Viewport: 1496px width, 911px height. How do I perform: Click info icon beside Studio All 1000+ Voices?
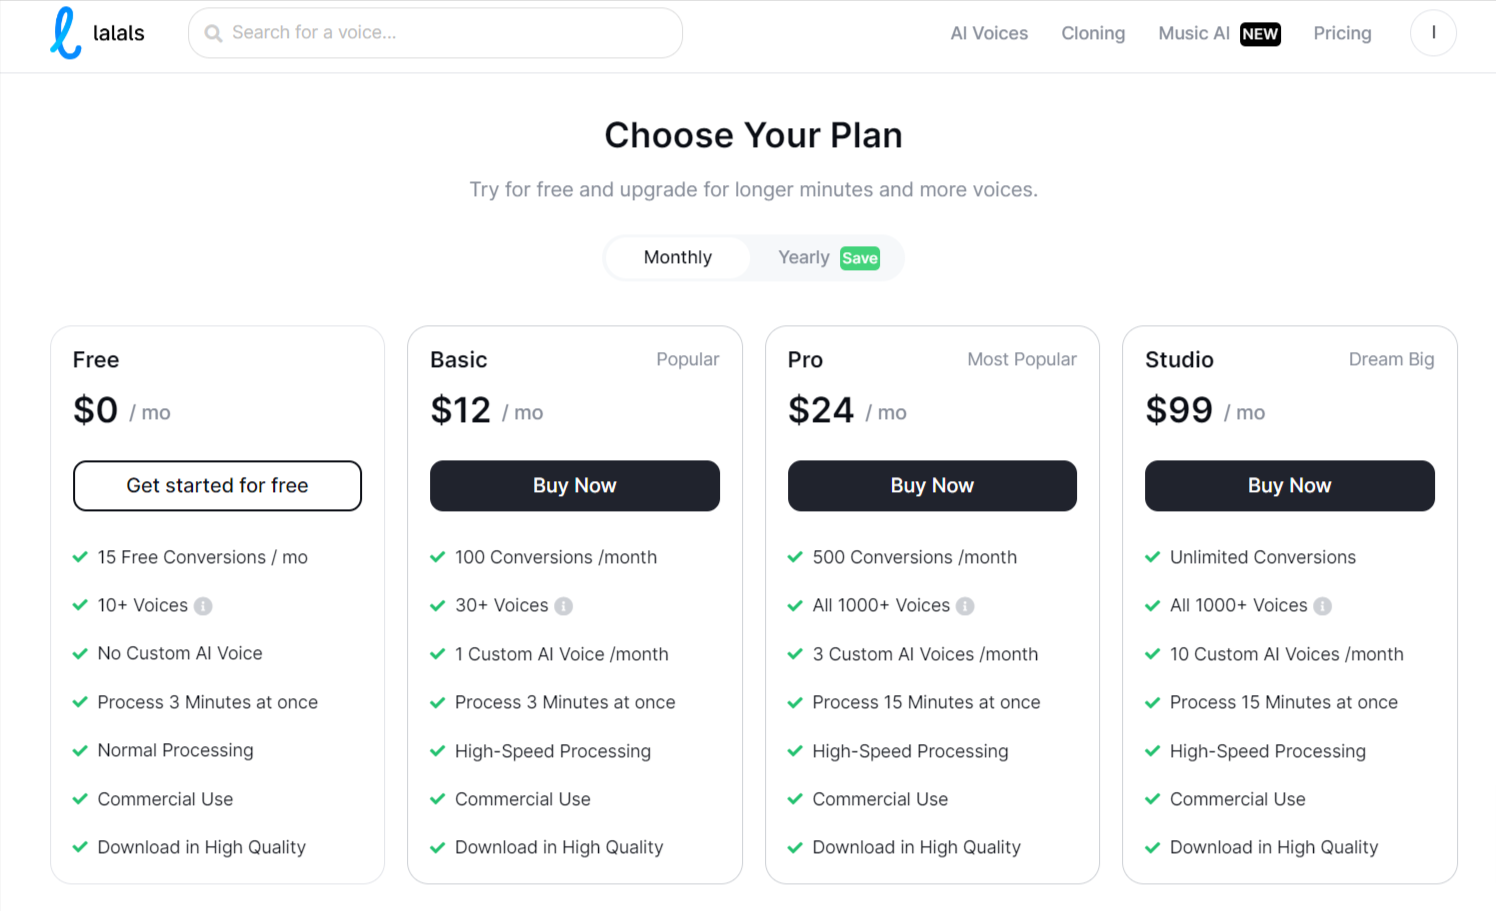1322,606
